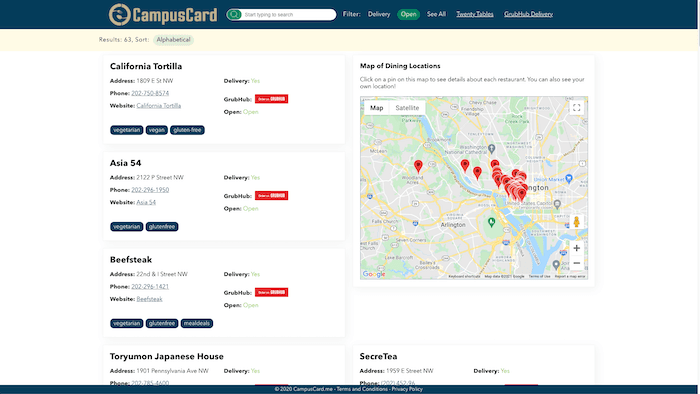Click Report a map error

click(x=570, y=277)
